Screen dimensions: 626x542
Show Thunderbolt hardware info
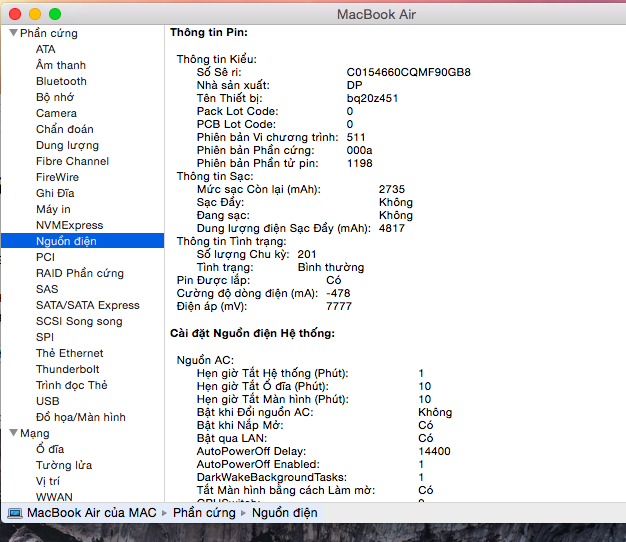point(67,369)
